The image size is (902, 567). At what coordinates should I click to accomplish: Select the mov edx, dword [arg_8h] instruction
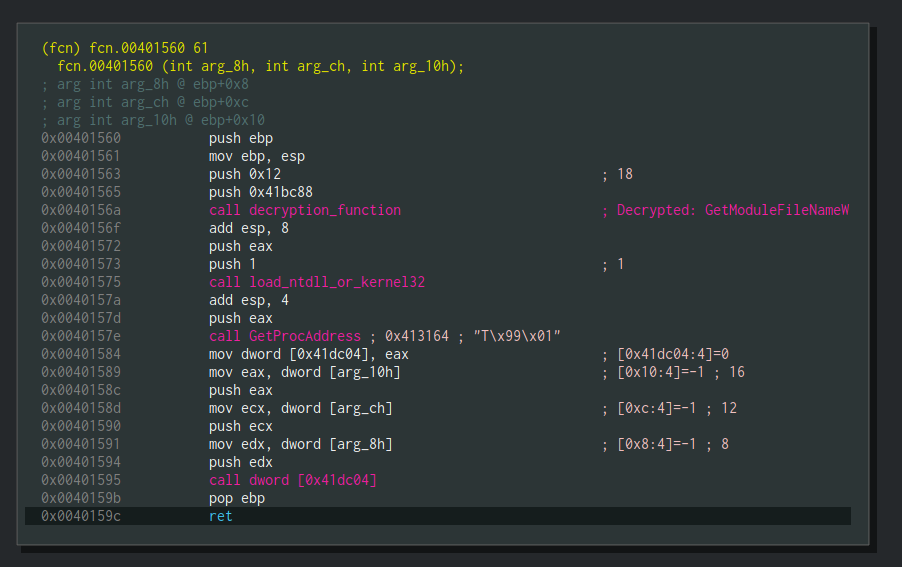point(300,444)
